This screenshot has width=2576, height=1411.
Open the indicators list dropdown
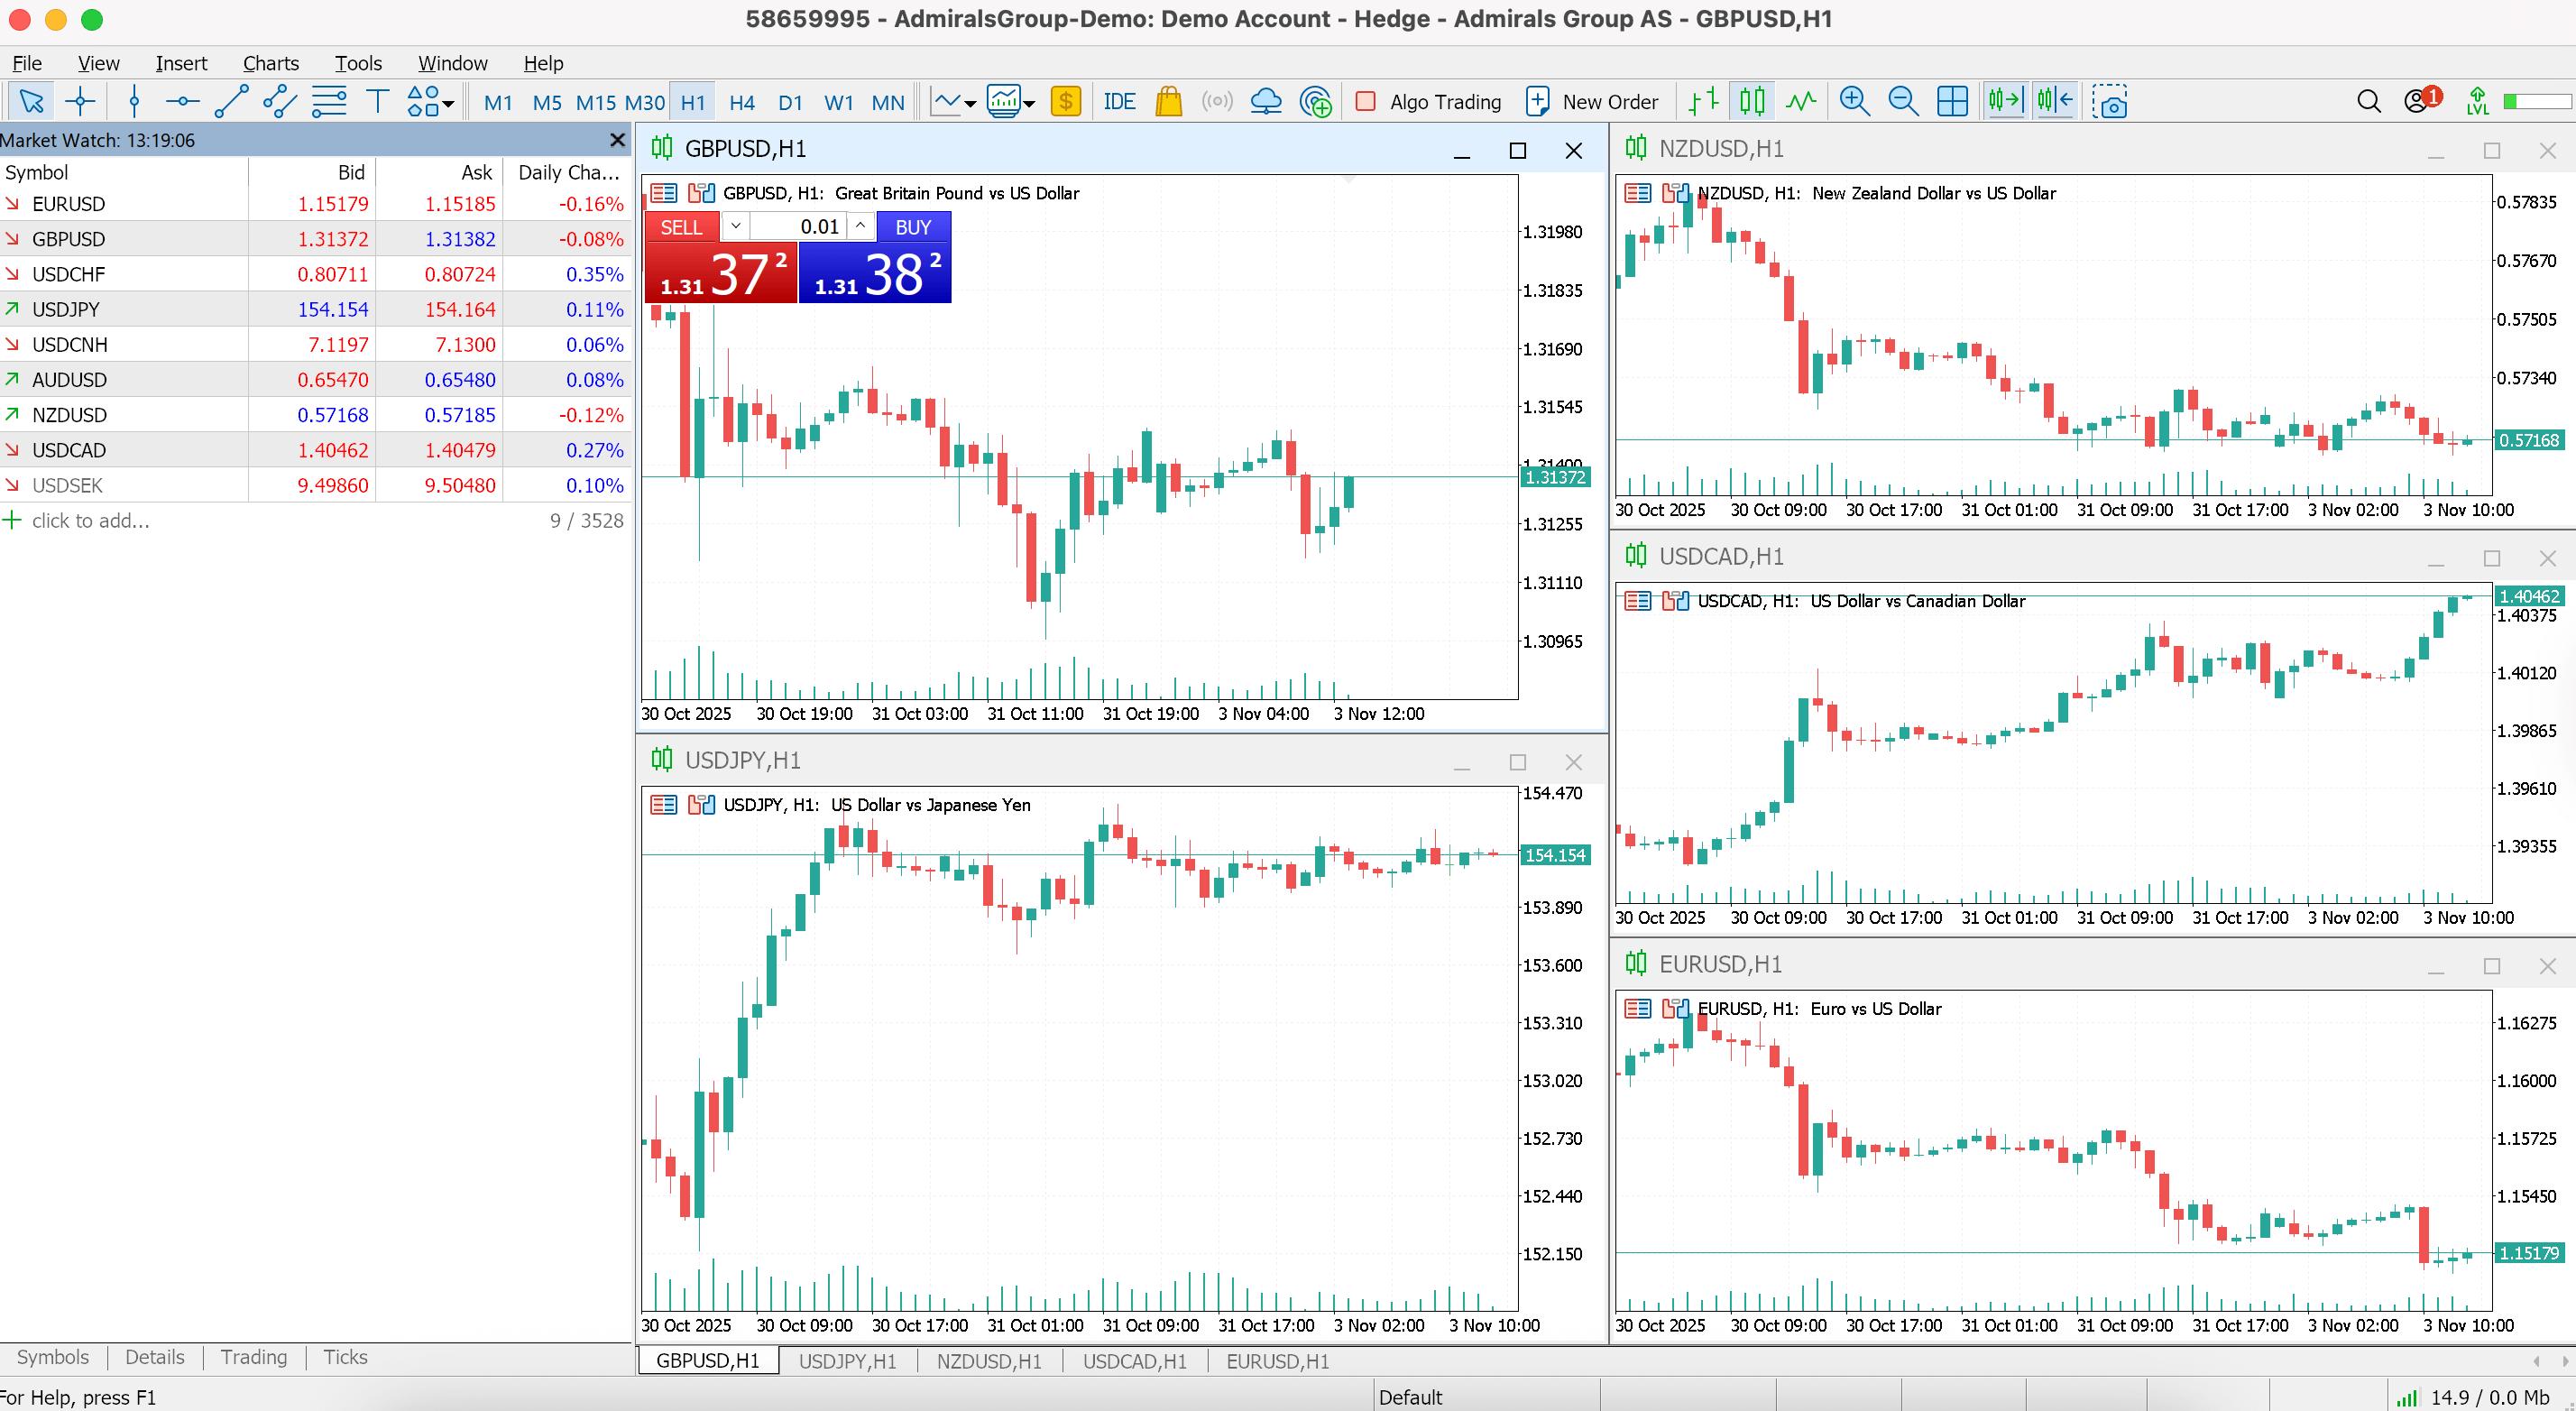click(1011, 101)
